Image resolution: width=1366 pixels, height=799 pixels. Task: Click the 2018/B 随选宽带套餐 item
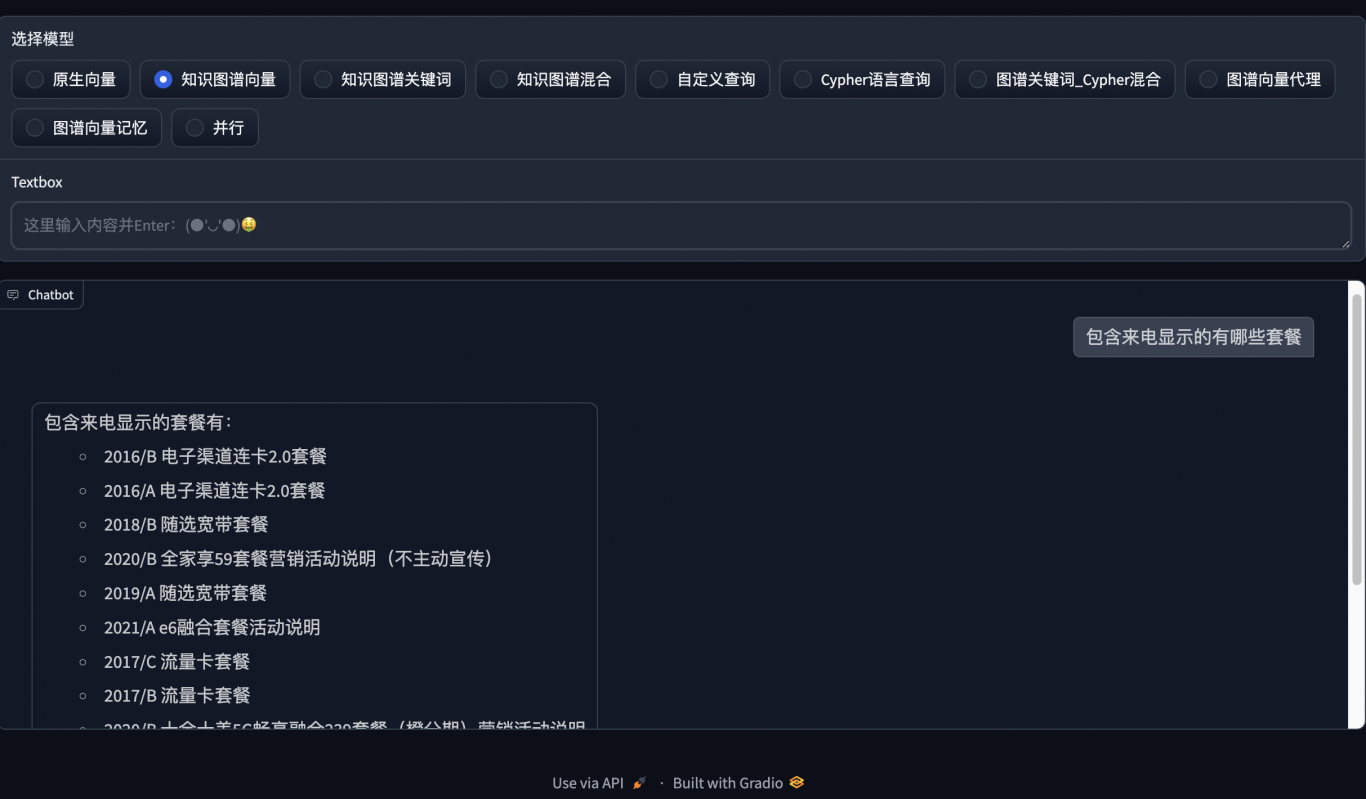click(x=186, y=524)
